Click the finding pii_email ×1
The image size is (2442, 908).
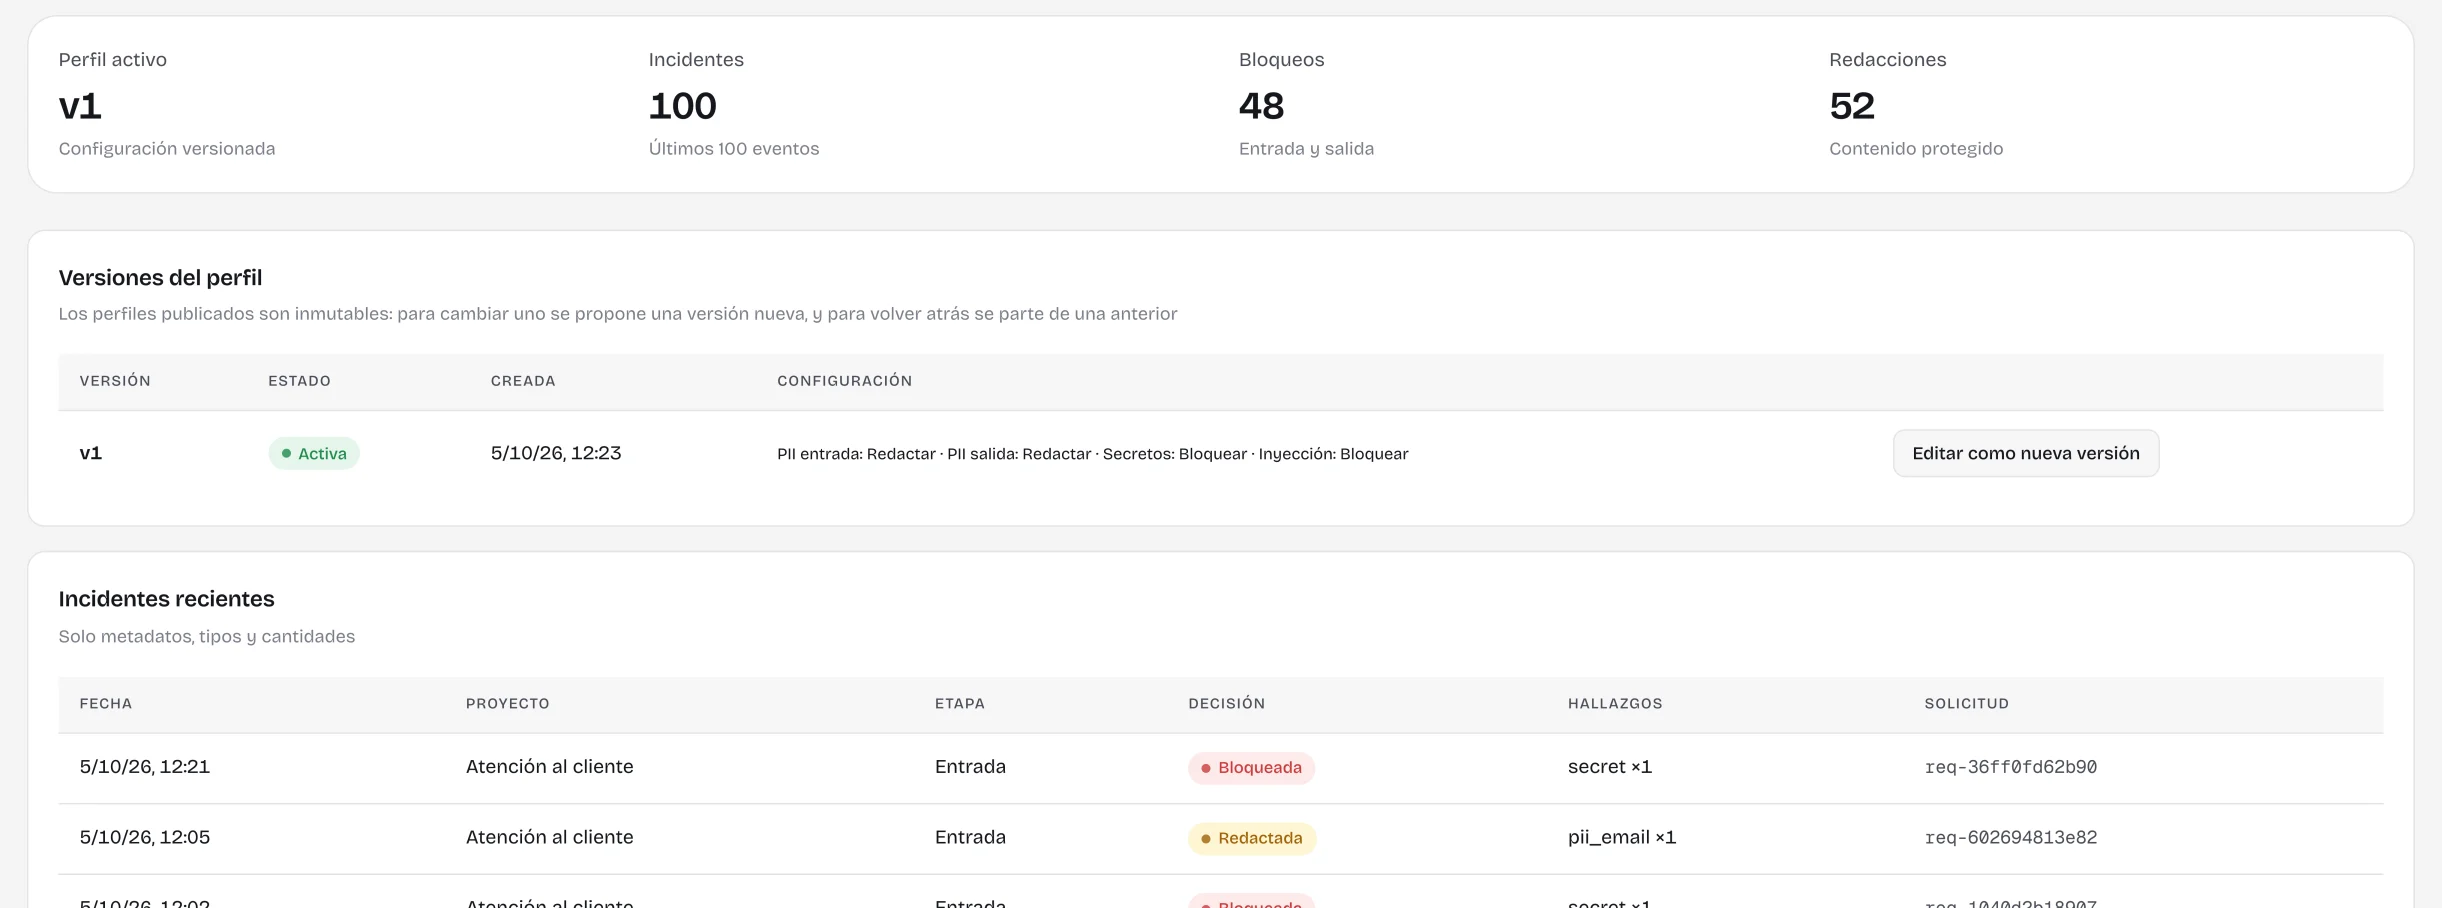1621,838
